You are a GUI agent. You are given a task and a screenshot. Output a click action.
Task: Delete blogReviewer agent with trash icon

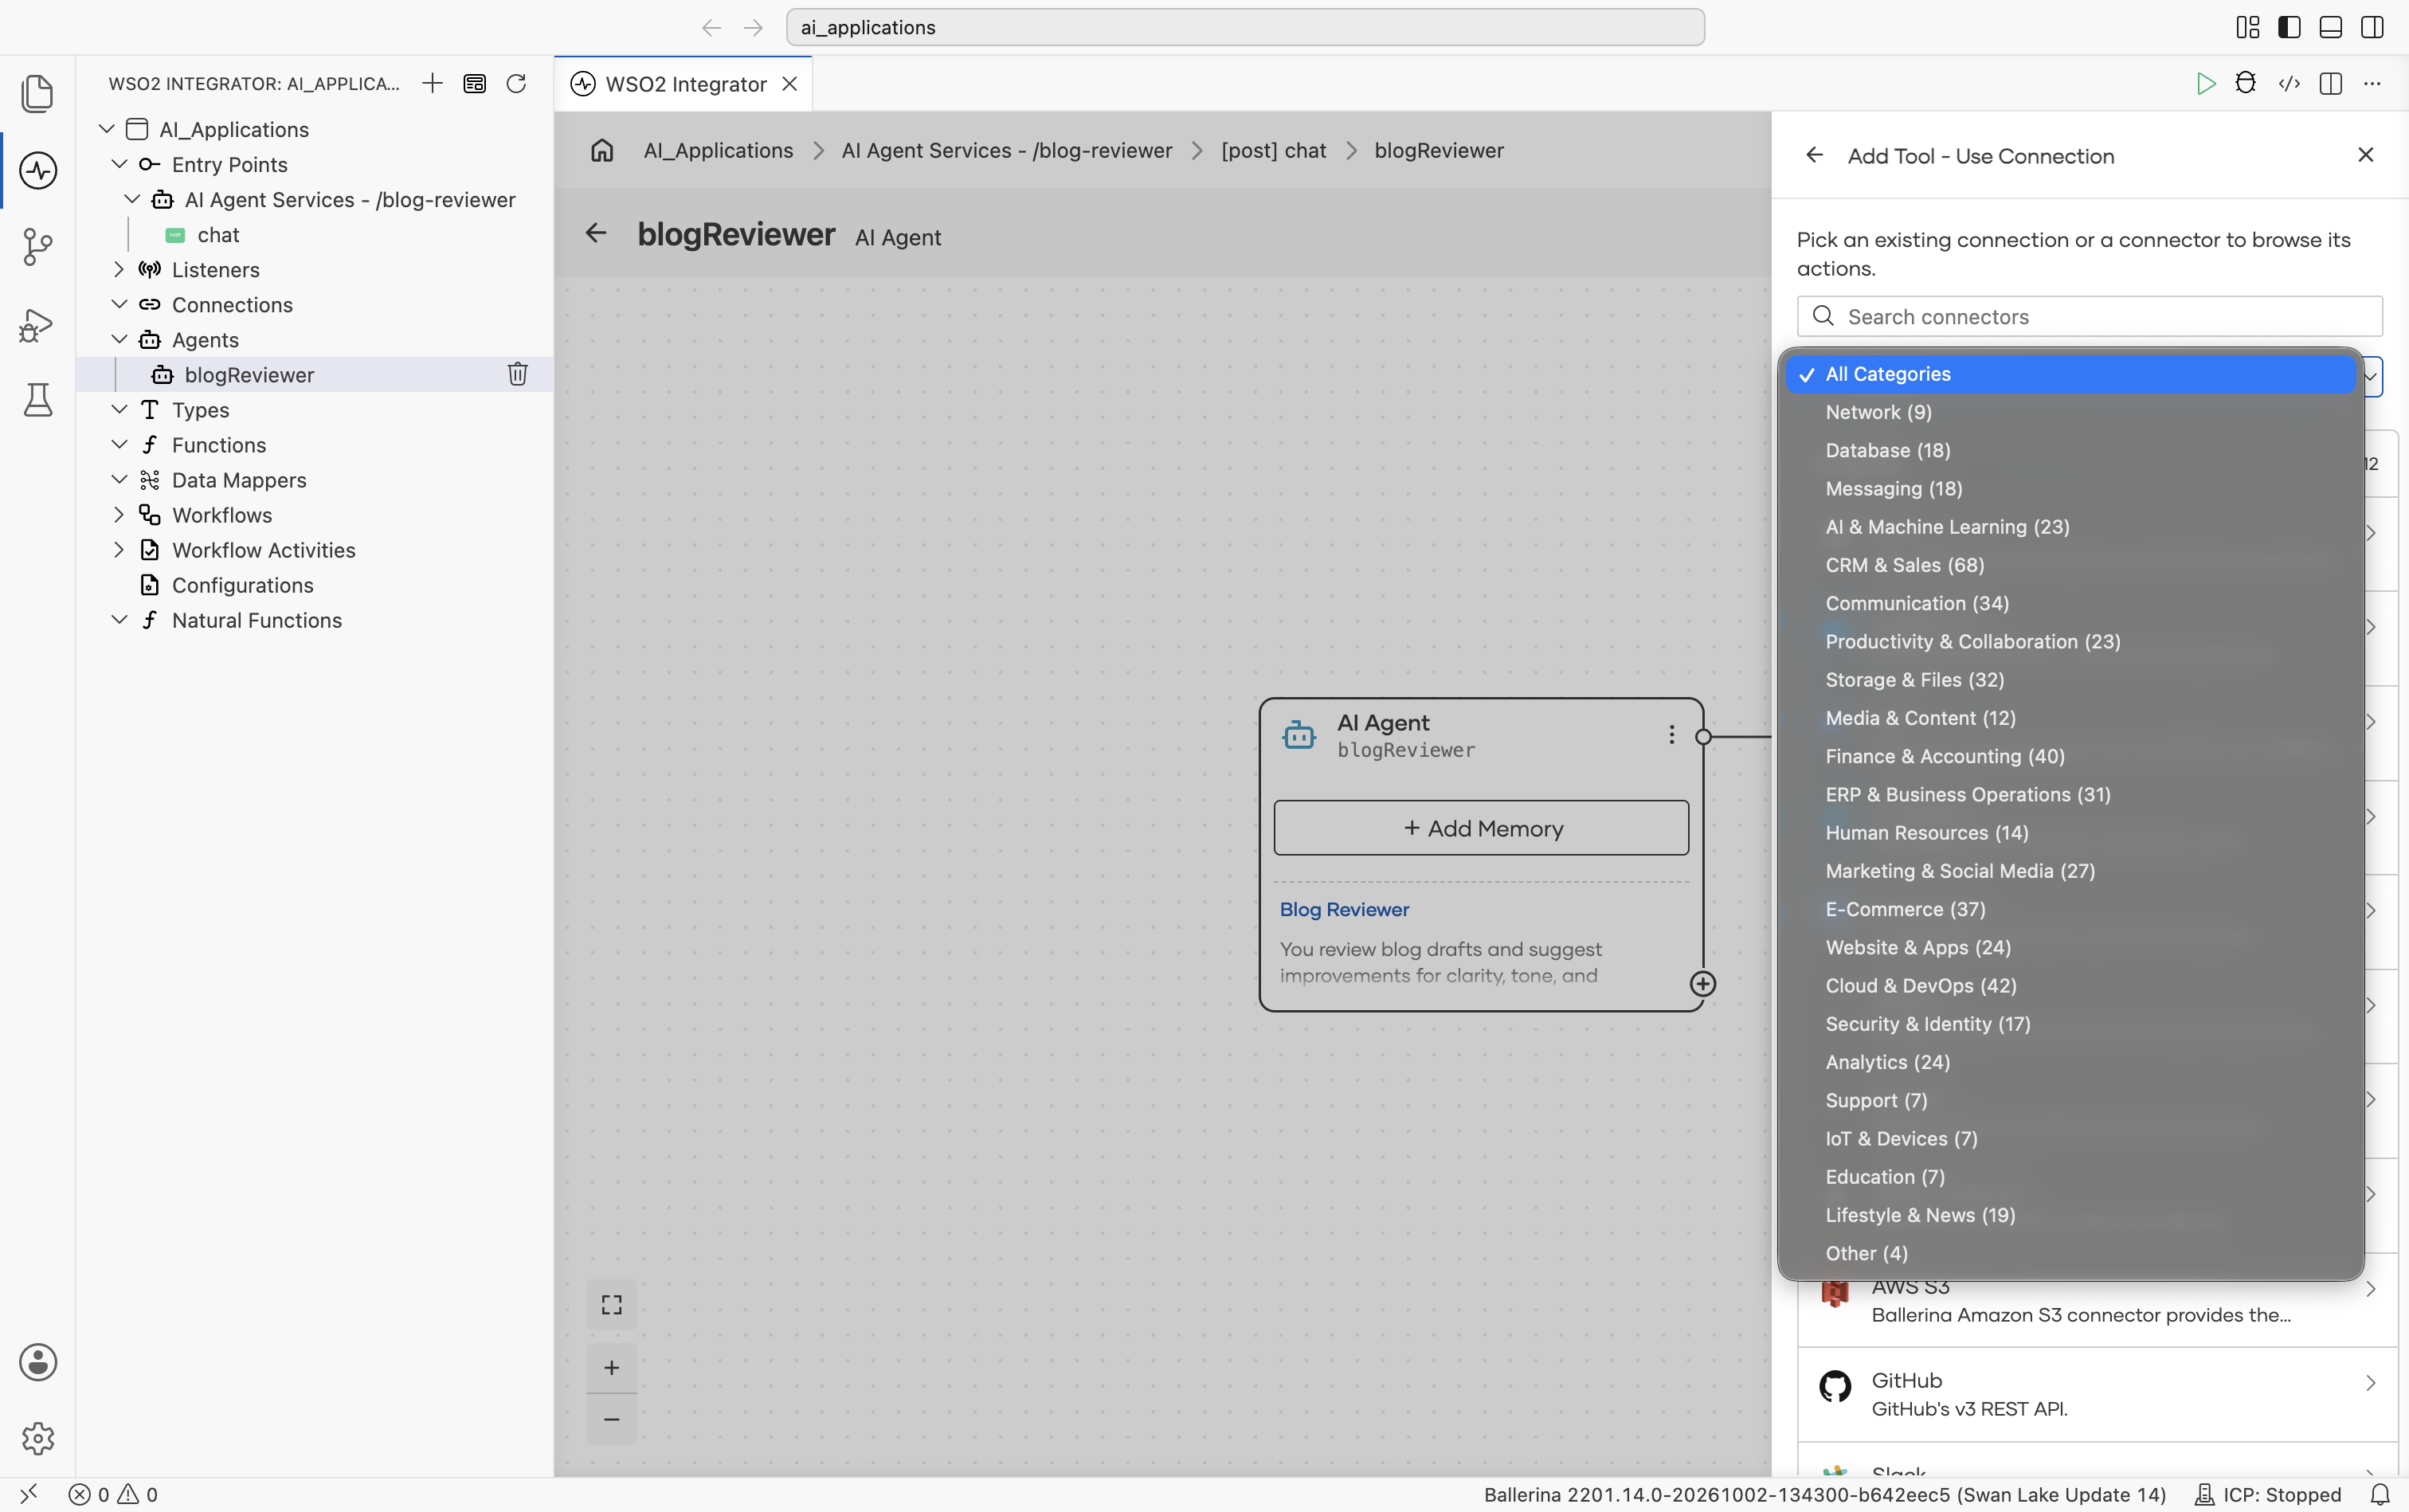point(517,374)
